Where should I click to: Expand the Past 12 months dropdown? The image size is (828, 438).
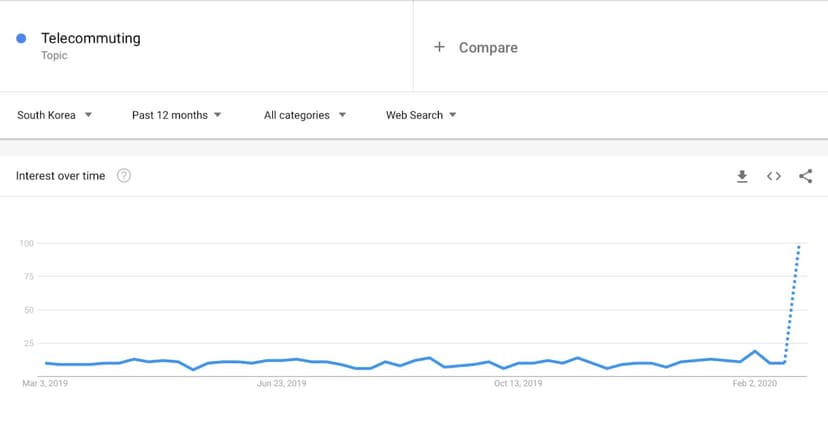coord(176,115)
